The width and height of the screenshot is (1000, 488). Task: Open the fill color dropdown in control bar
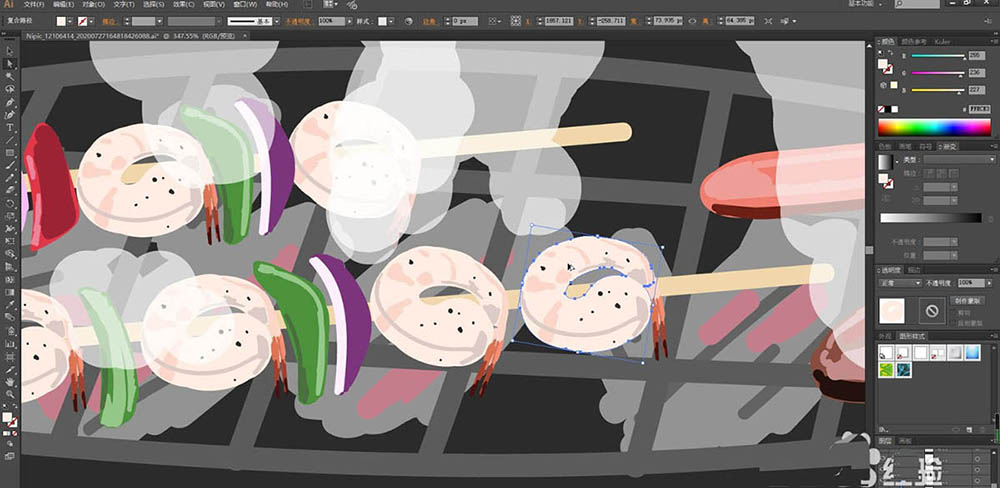(x=71, y=21)
